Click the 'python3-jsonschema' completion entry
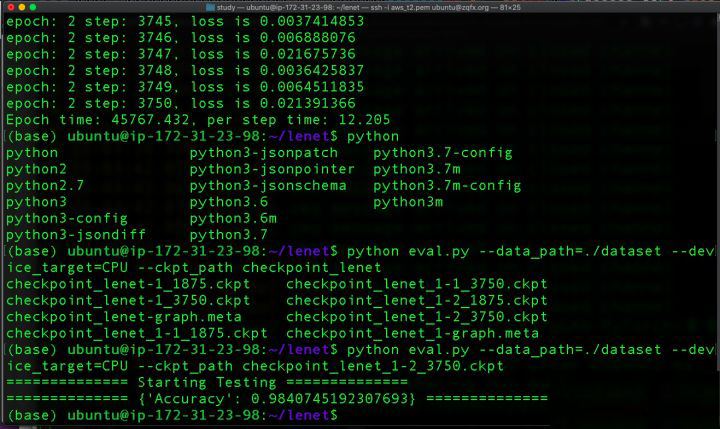The width and height of the screenshot is (720, 429). point(268,186)
